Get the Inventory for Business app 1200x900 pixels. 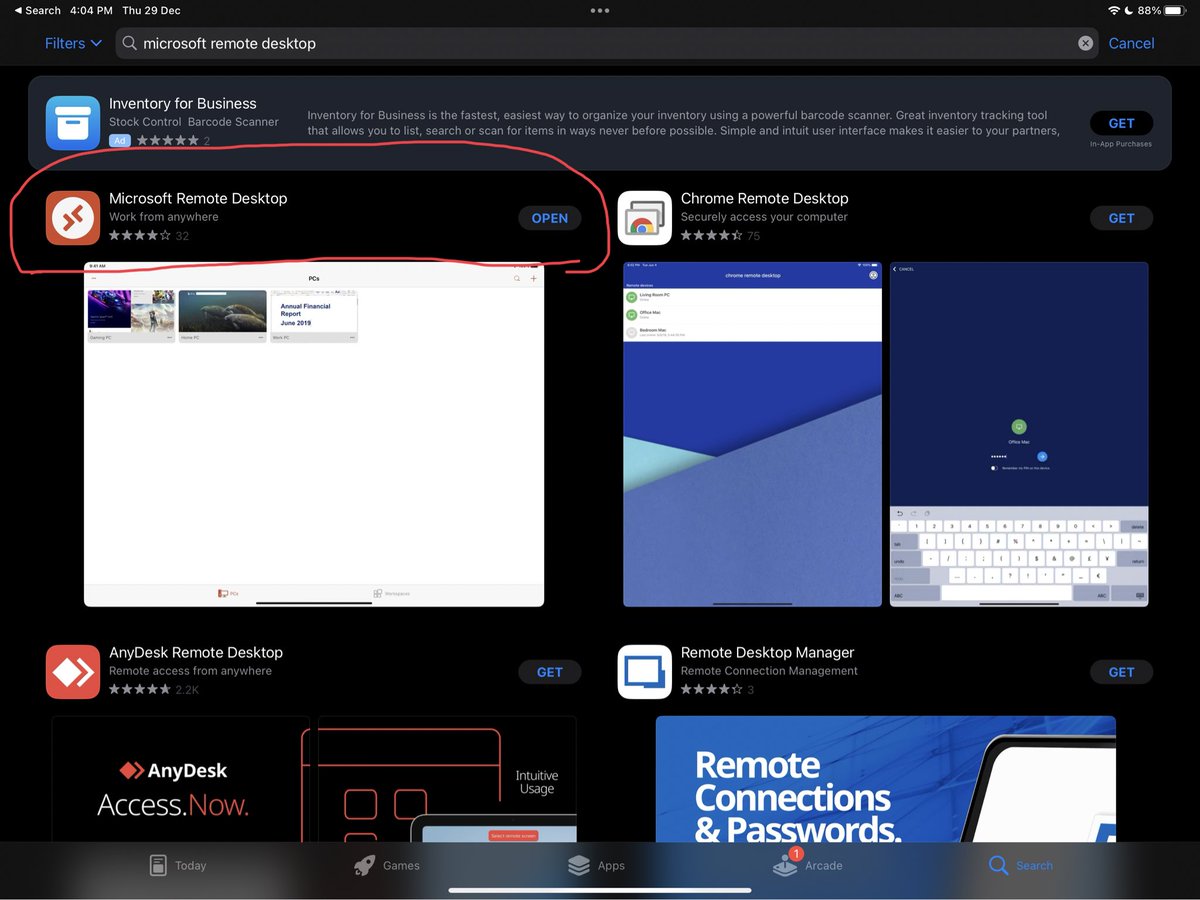pos(1121,123)
